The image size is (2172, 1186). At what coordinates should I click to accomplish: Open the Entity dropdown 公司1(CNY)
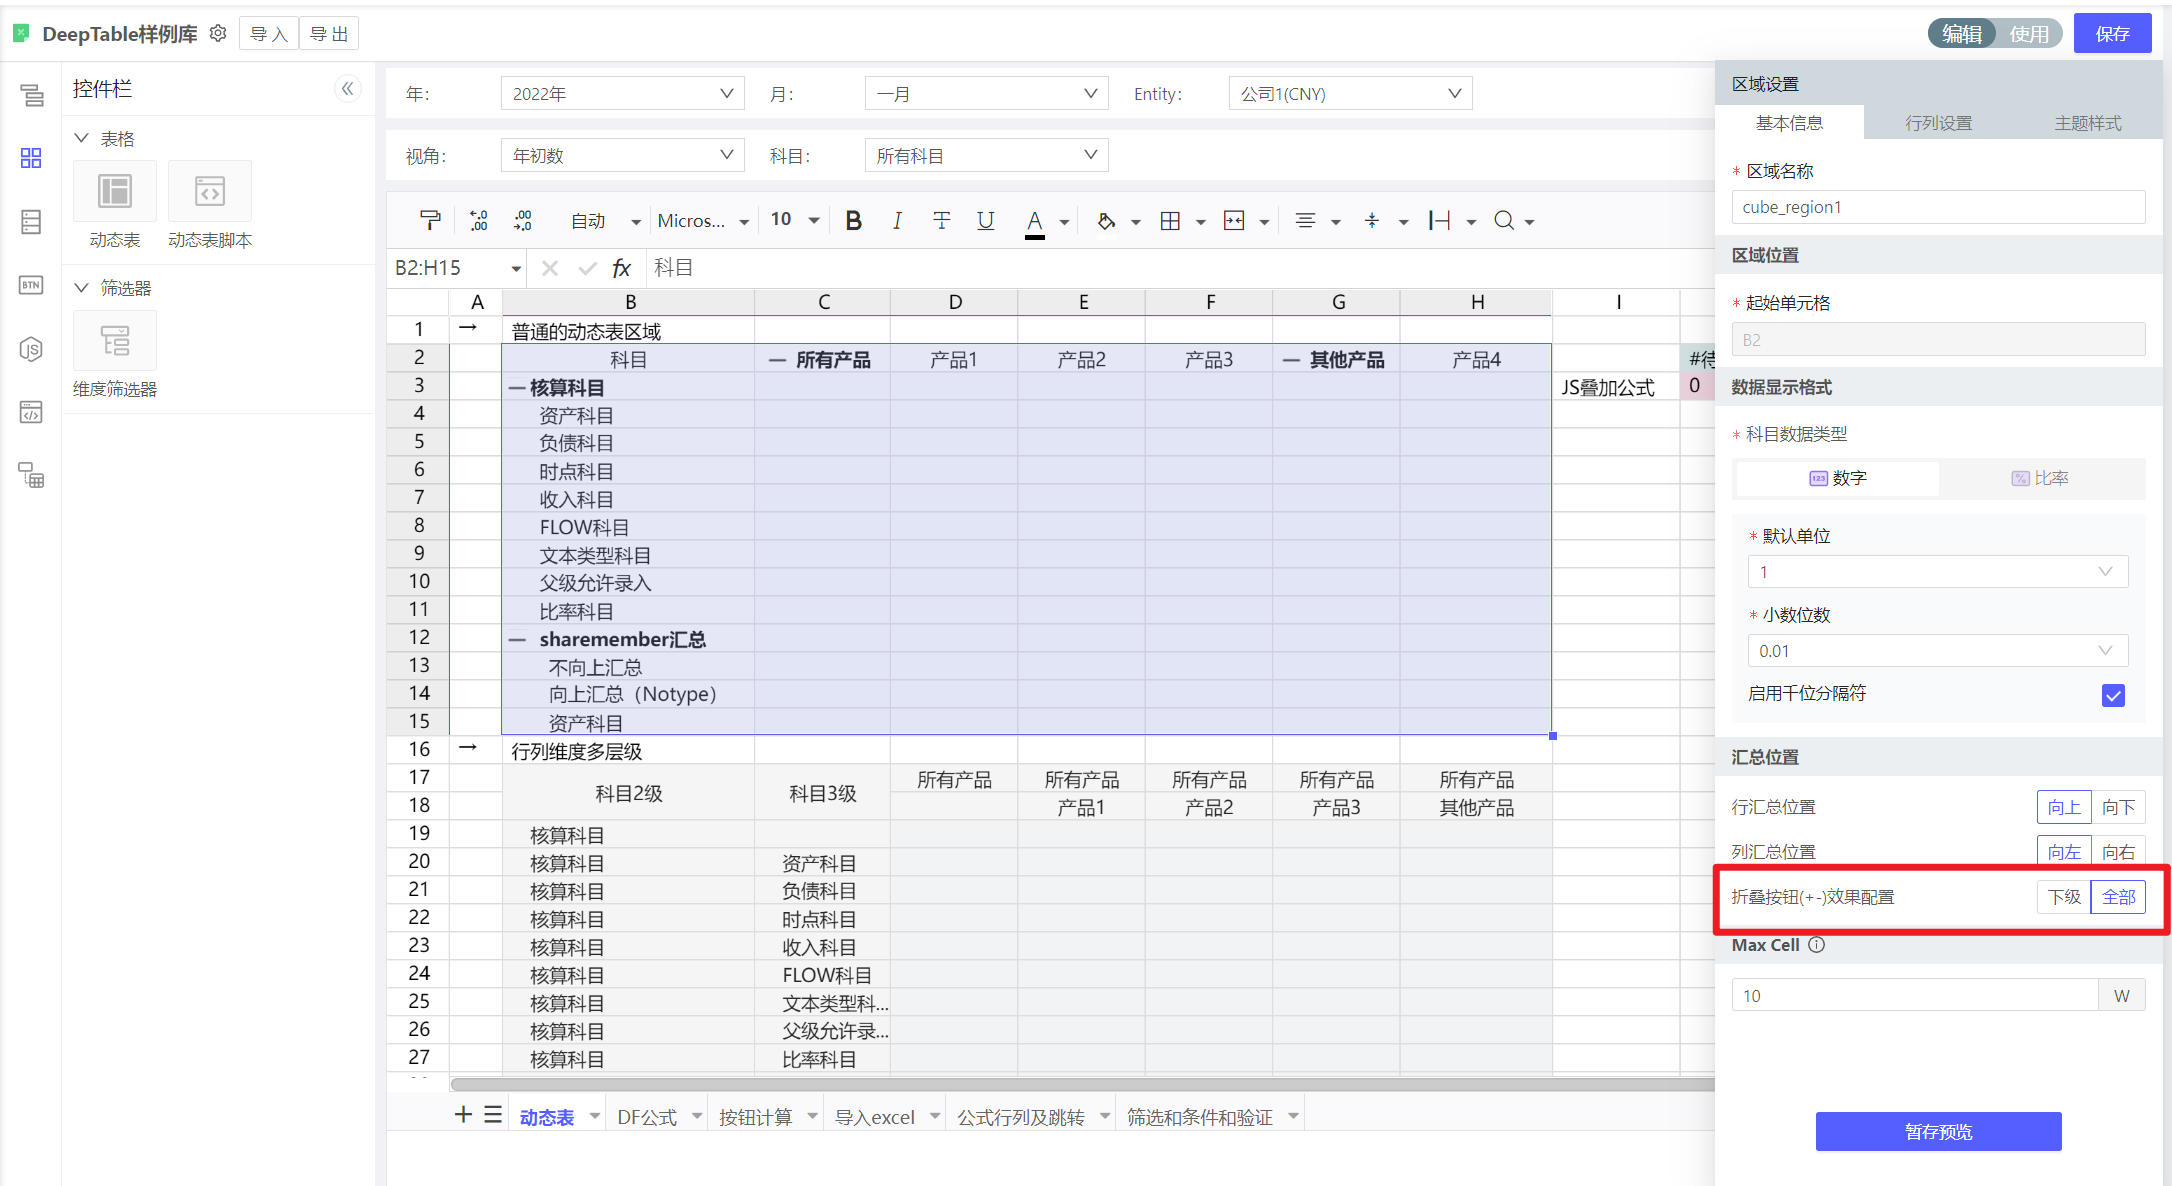coord(1351,94)
